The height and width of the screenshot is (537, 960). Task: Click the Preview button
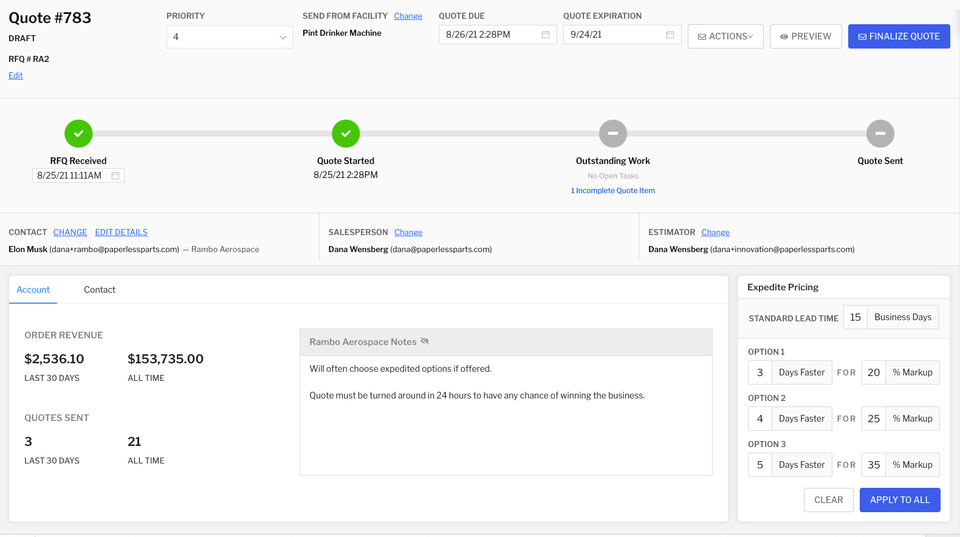[x=806, y=36]
